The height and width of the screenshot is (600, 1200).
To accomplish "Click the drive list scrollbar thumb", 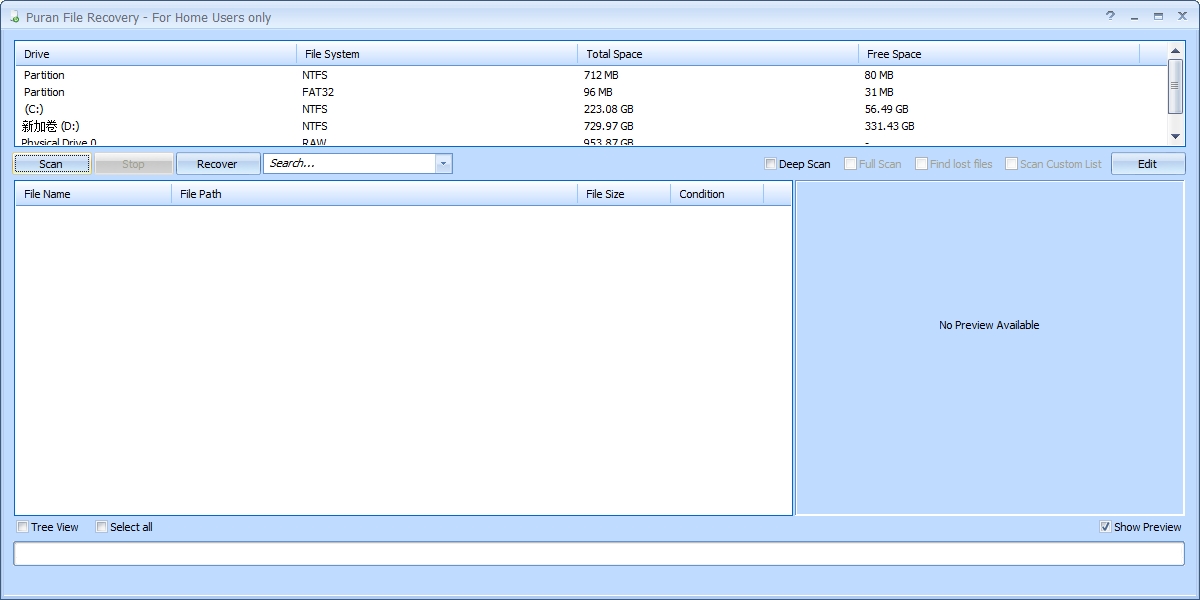I will [x=1176, y=86].
